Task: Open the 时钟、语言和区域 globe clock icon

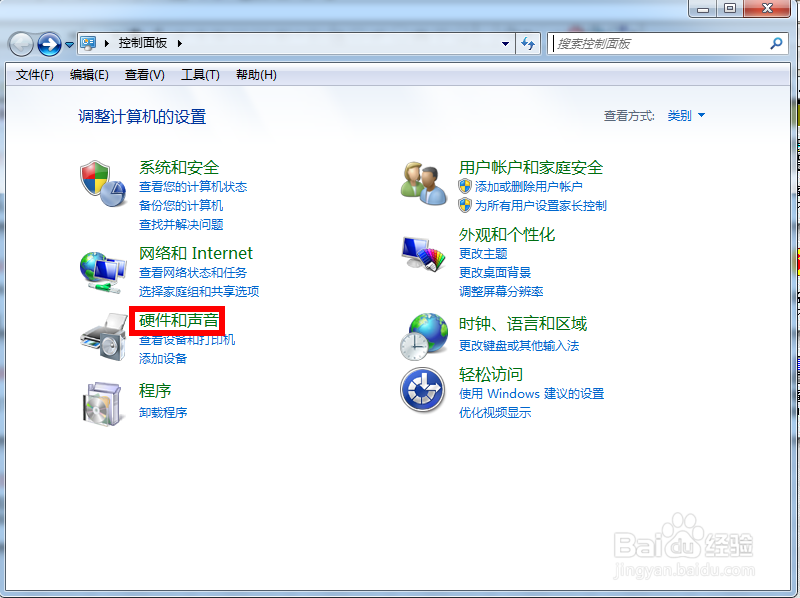Action: point(424,337)
